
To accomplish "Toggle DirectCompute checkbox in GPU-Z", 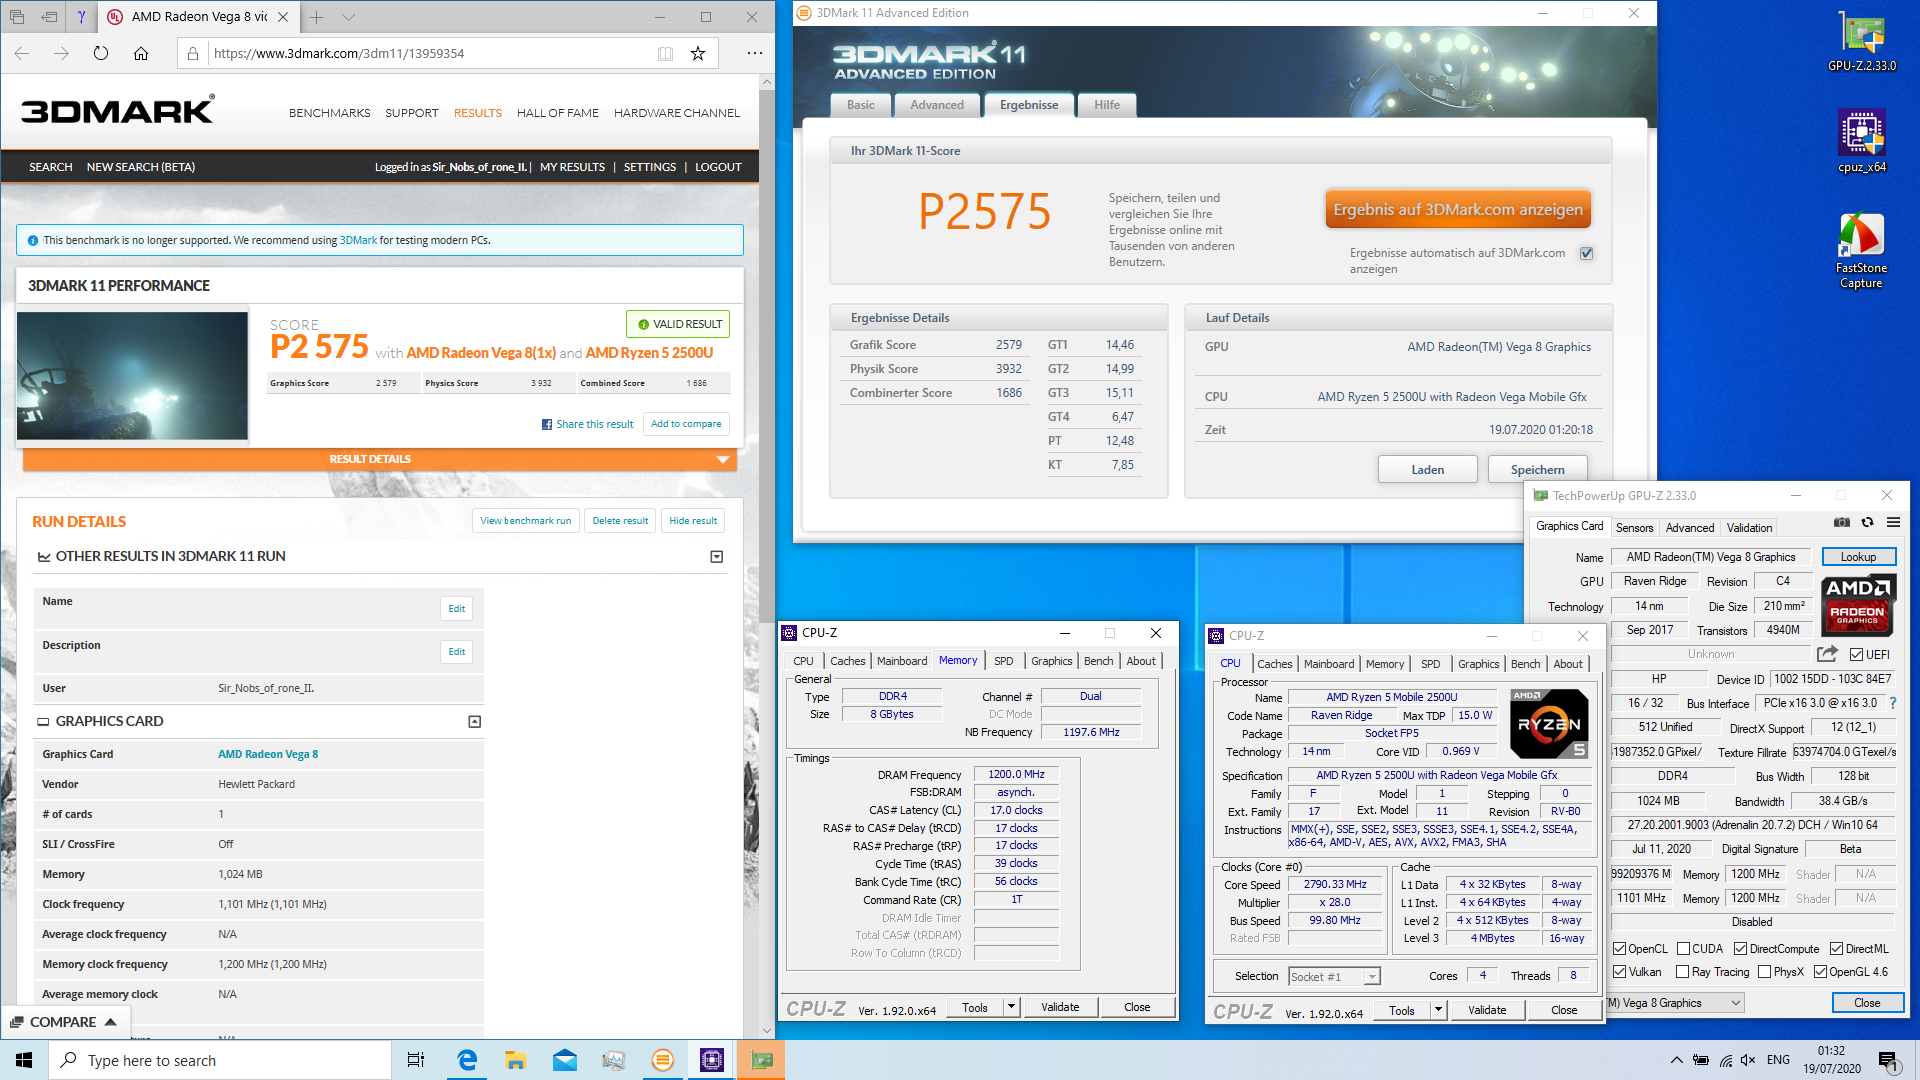I will click(1740, 949).
